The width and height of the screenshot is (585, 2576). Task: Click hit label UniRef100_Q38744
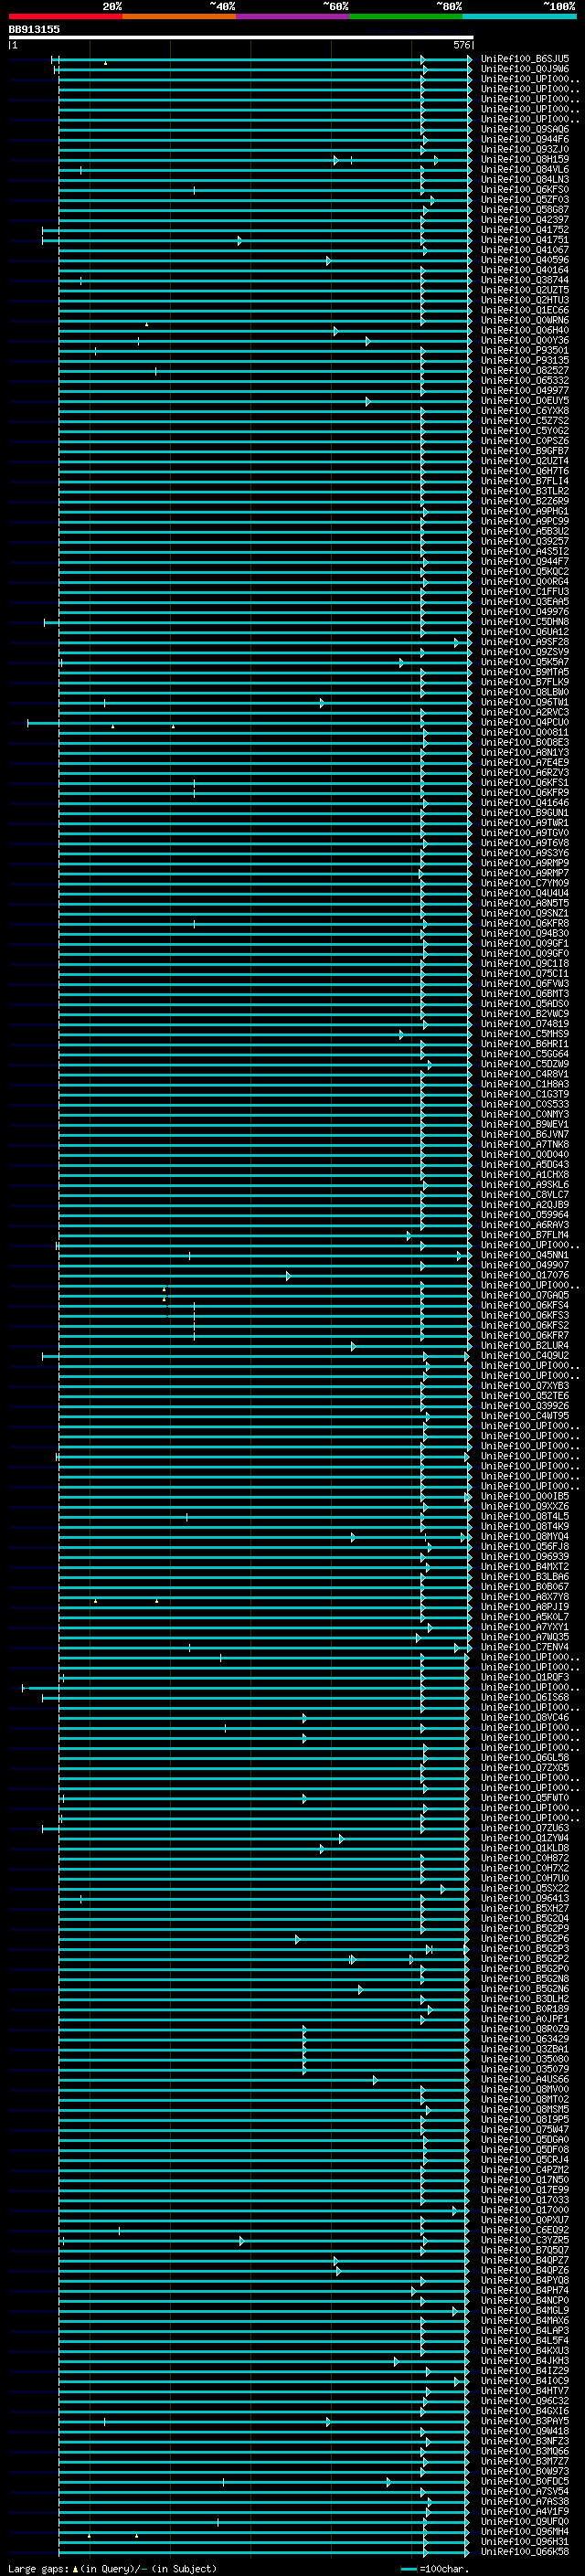coord(525,280)
